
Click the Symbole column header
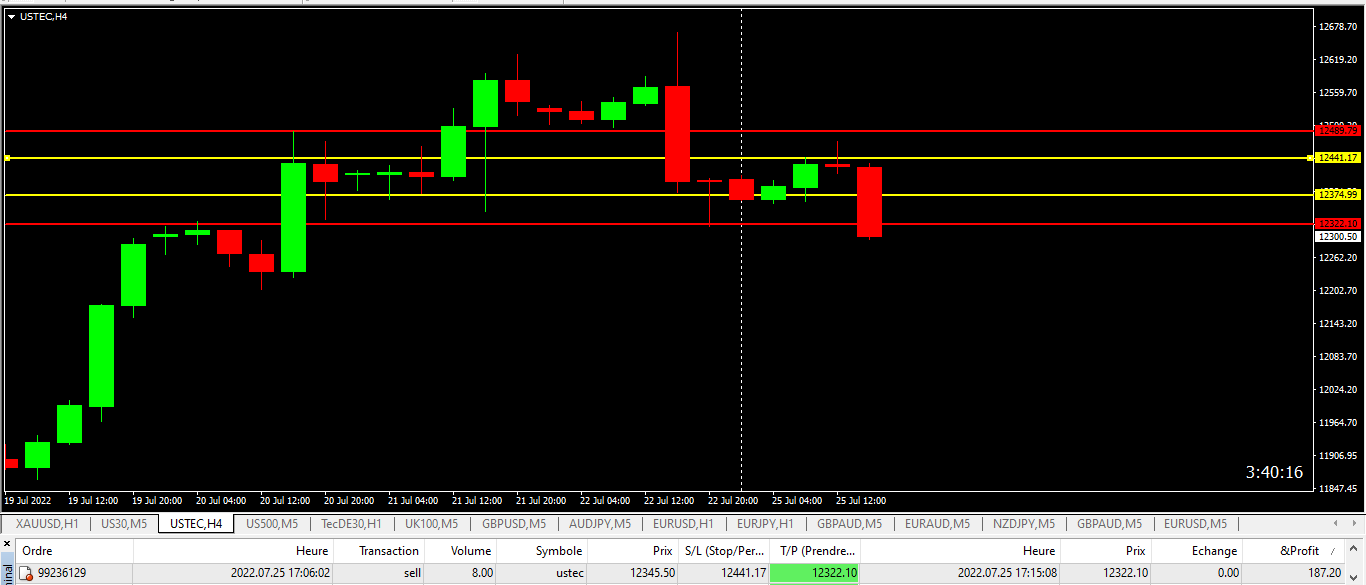[x=558, y=551]
